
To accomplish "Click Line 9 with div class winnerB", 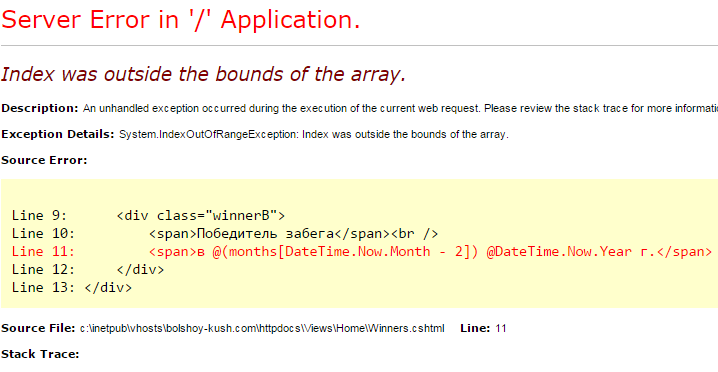I will [x=148, y=215].
